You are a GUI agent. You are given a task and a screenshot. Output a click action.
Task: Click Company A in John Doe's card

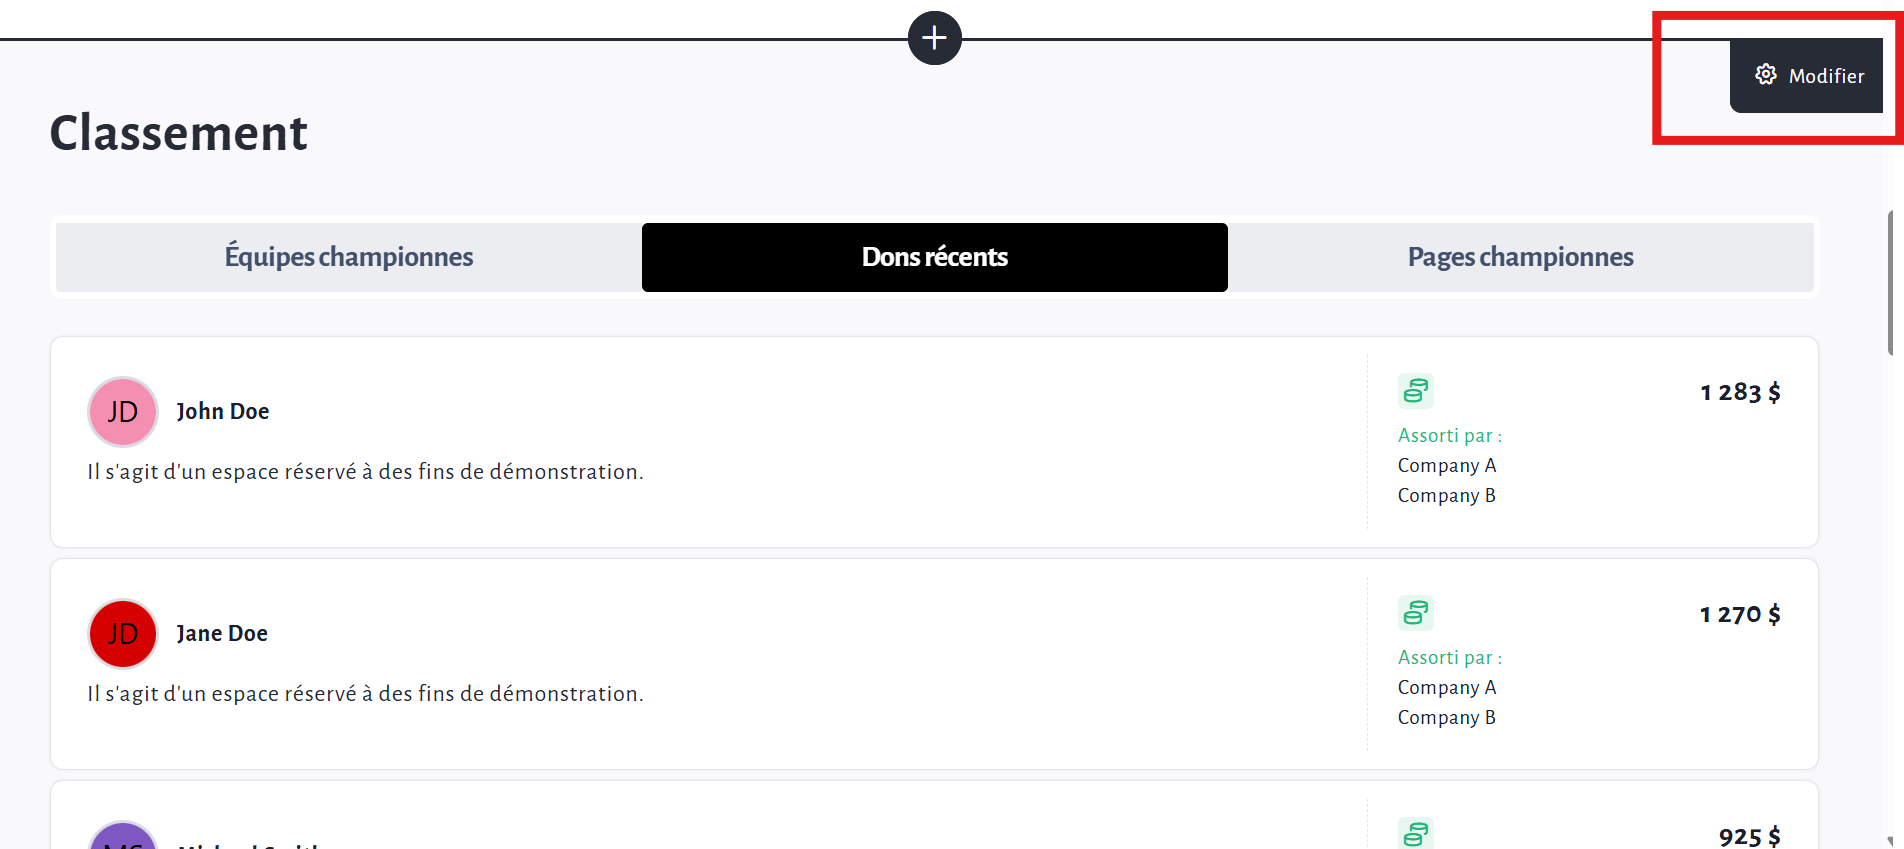(x=1447, y=465)
